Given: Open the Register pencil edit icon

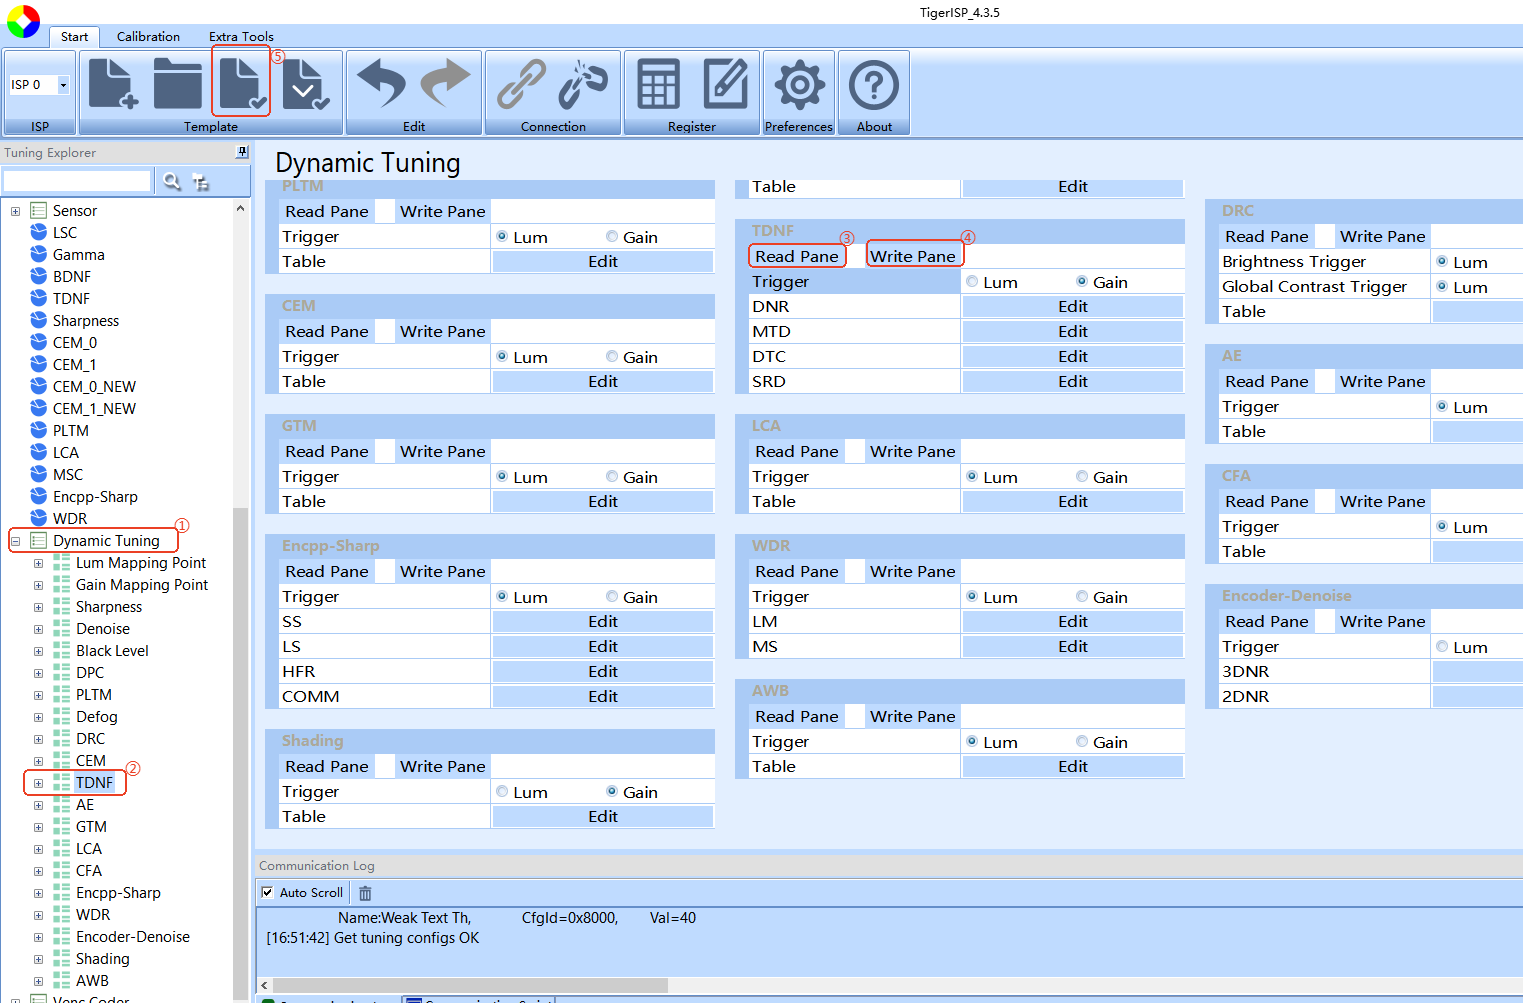Looking at the screenshot, I should [x=725, y=83].
